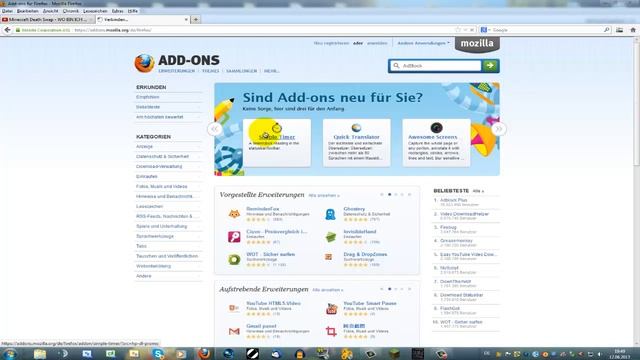Screen dimensions: 640x360
Task: Open Empfohlen in Erkunden sidebar
Action: 148,97
